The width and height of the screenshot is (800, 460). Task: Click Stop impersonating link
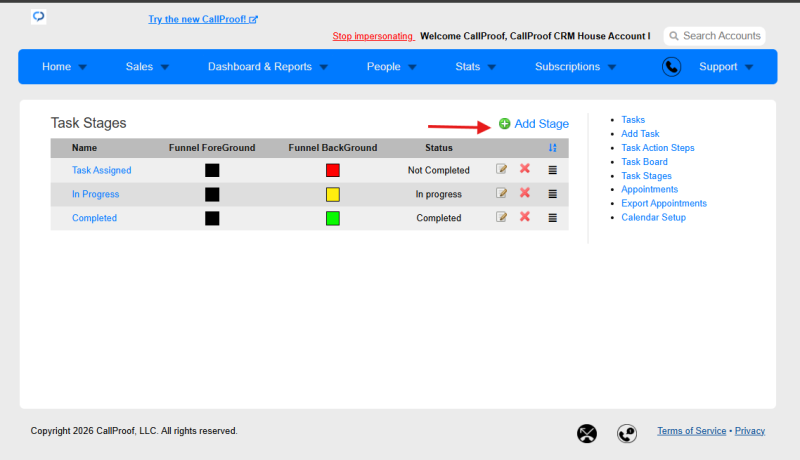(x=373, y=36)
